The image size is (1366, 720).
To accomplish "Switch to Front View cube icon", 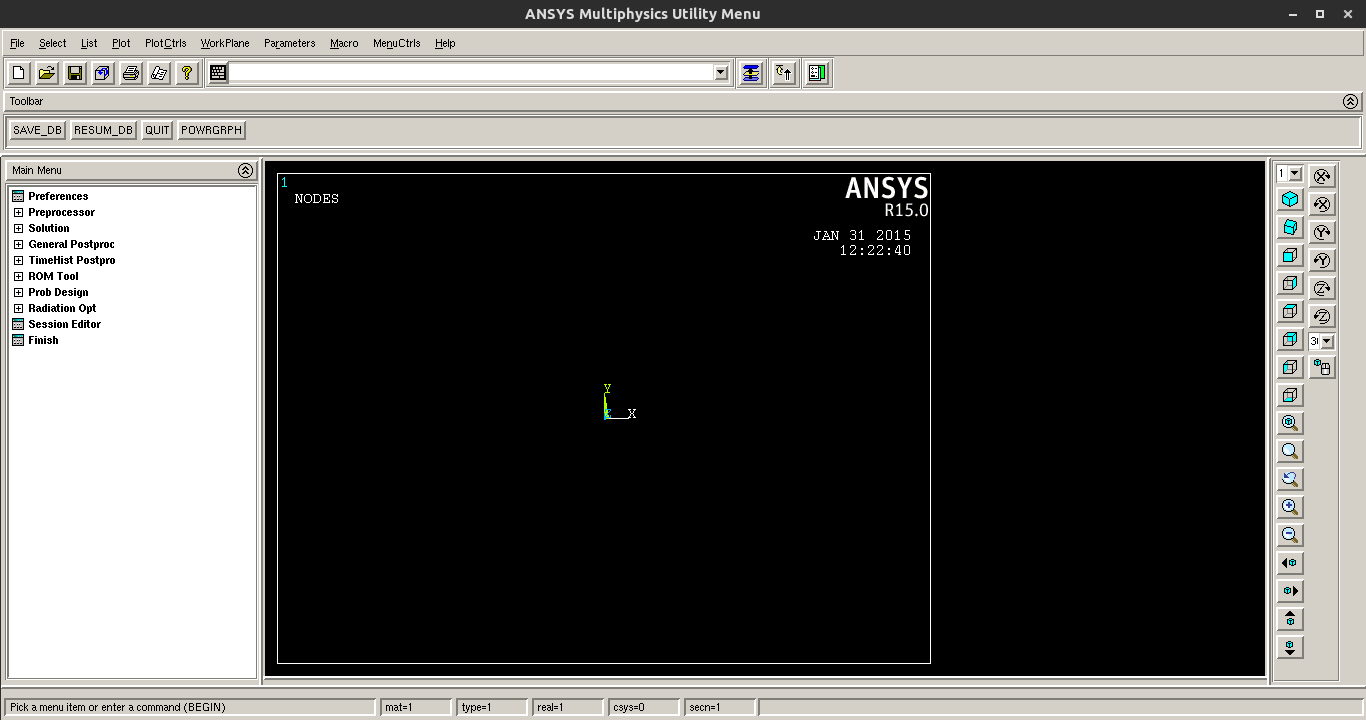I will (x=1290, y=256).
